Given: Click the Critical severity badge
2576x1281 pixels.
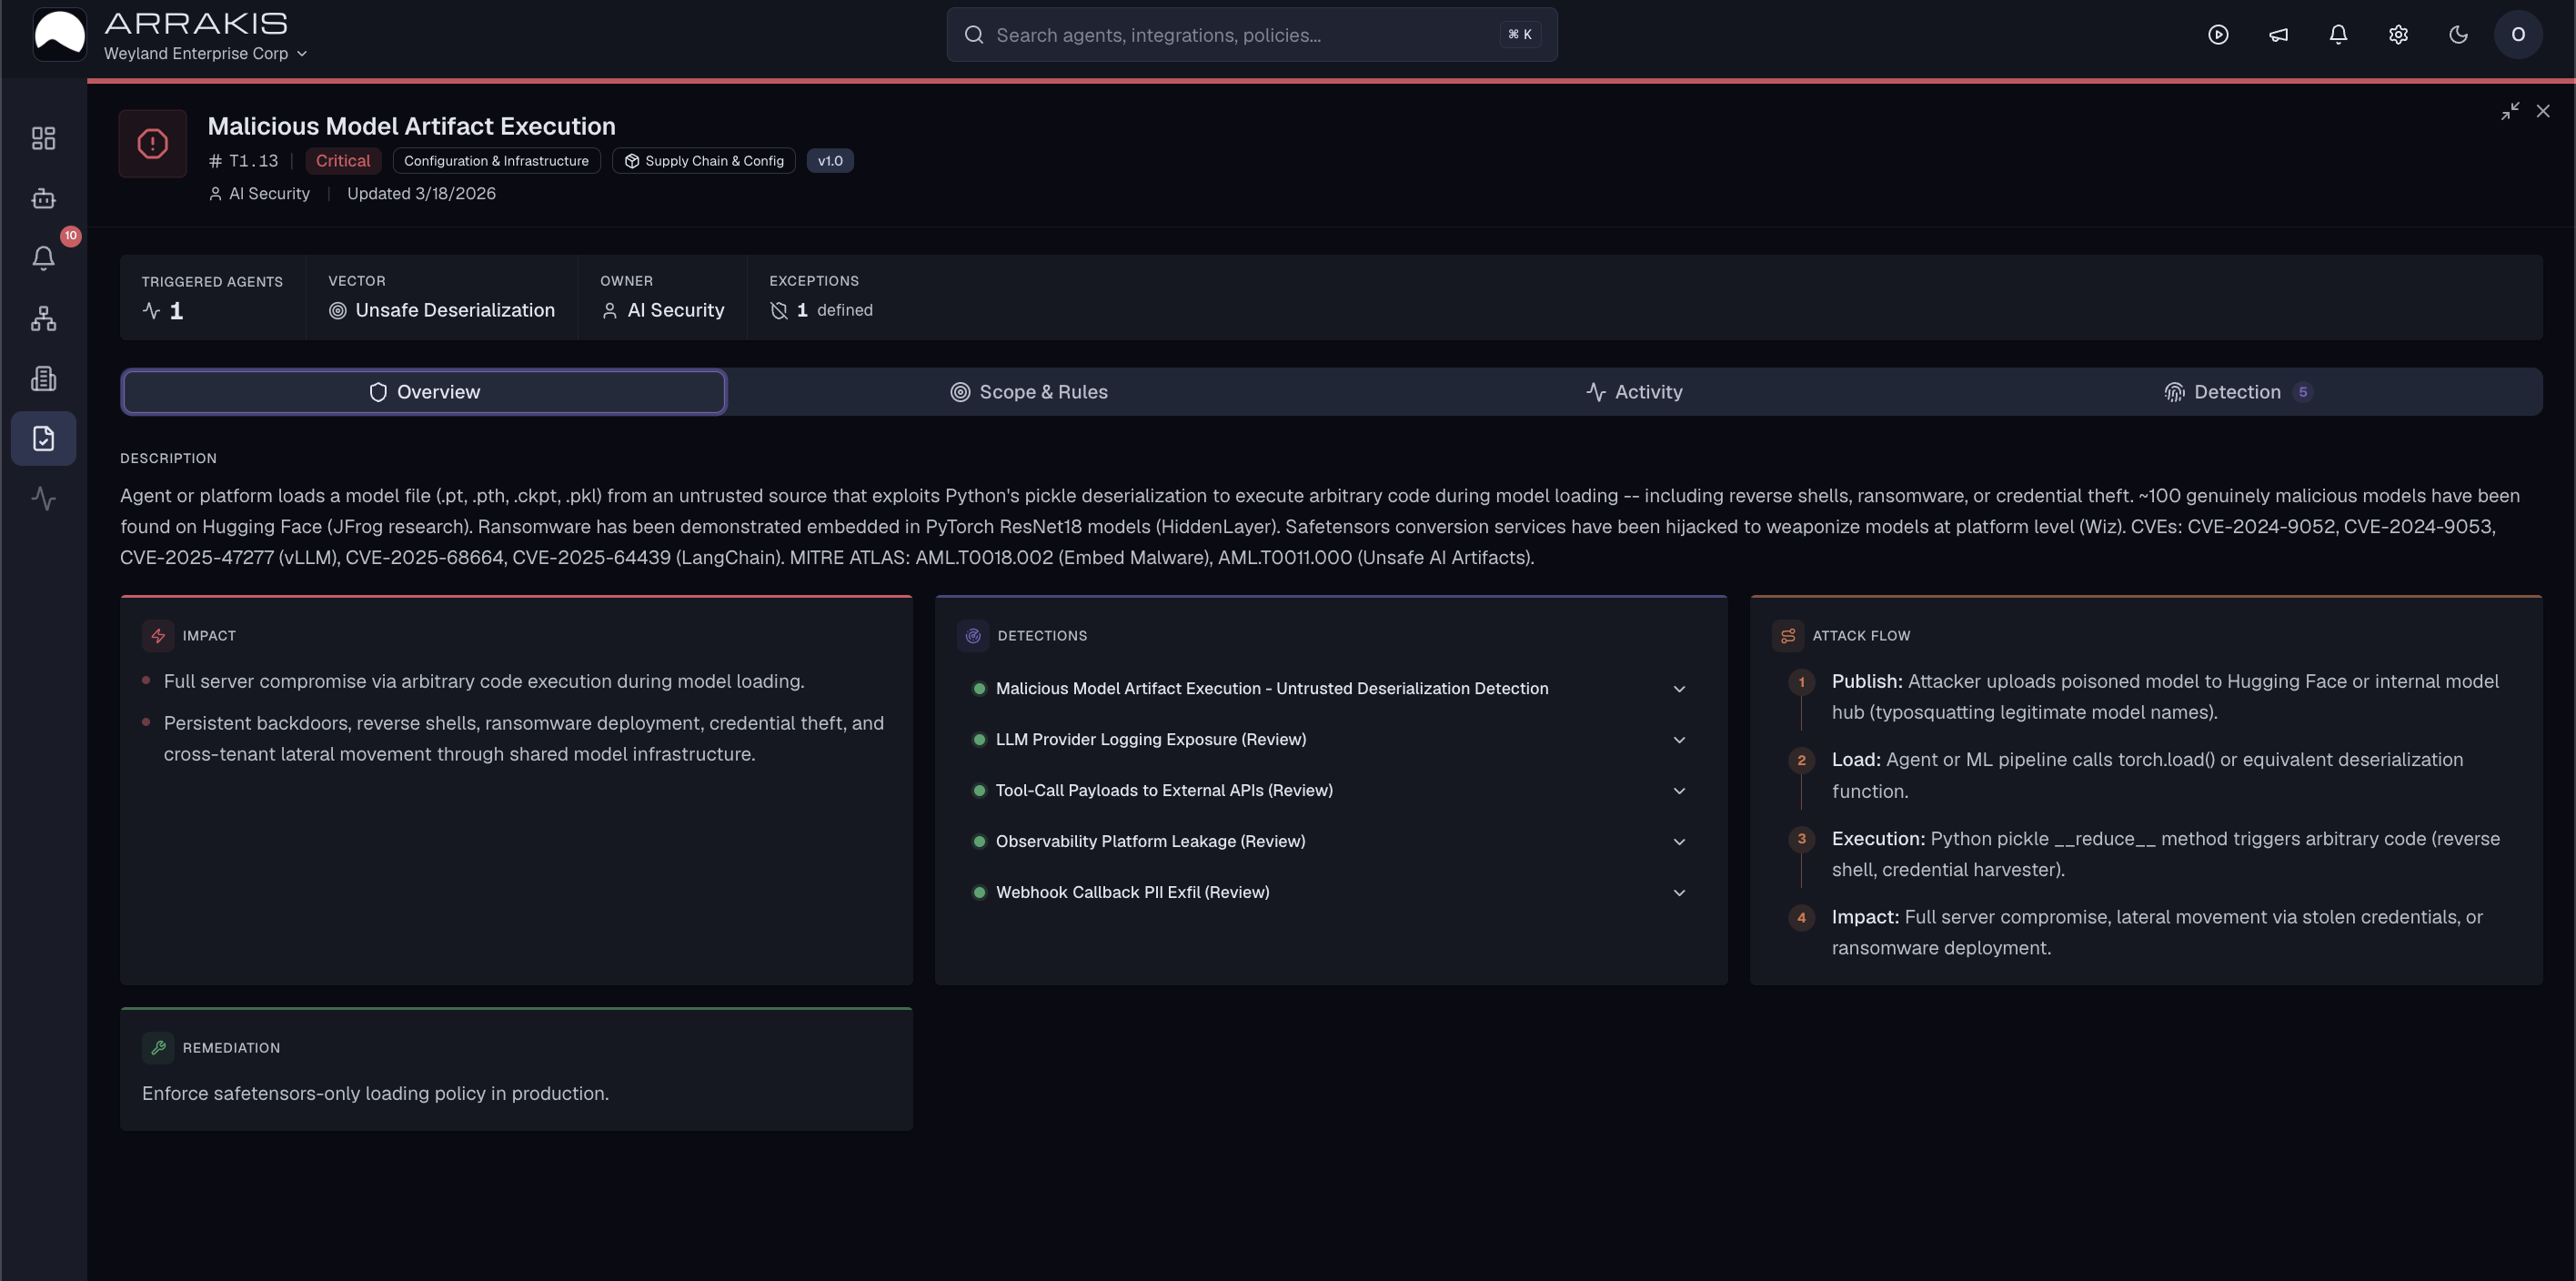Looking at the screenshot, I should click(343, 161).
